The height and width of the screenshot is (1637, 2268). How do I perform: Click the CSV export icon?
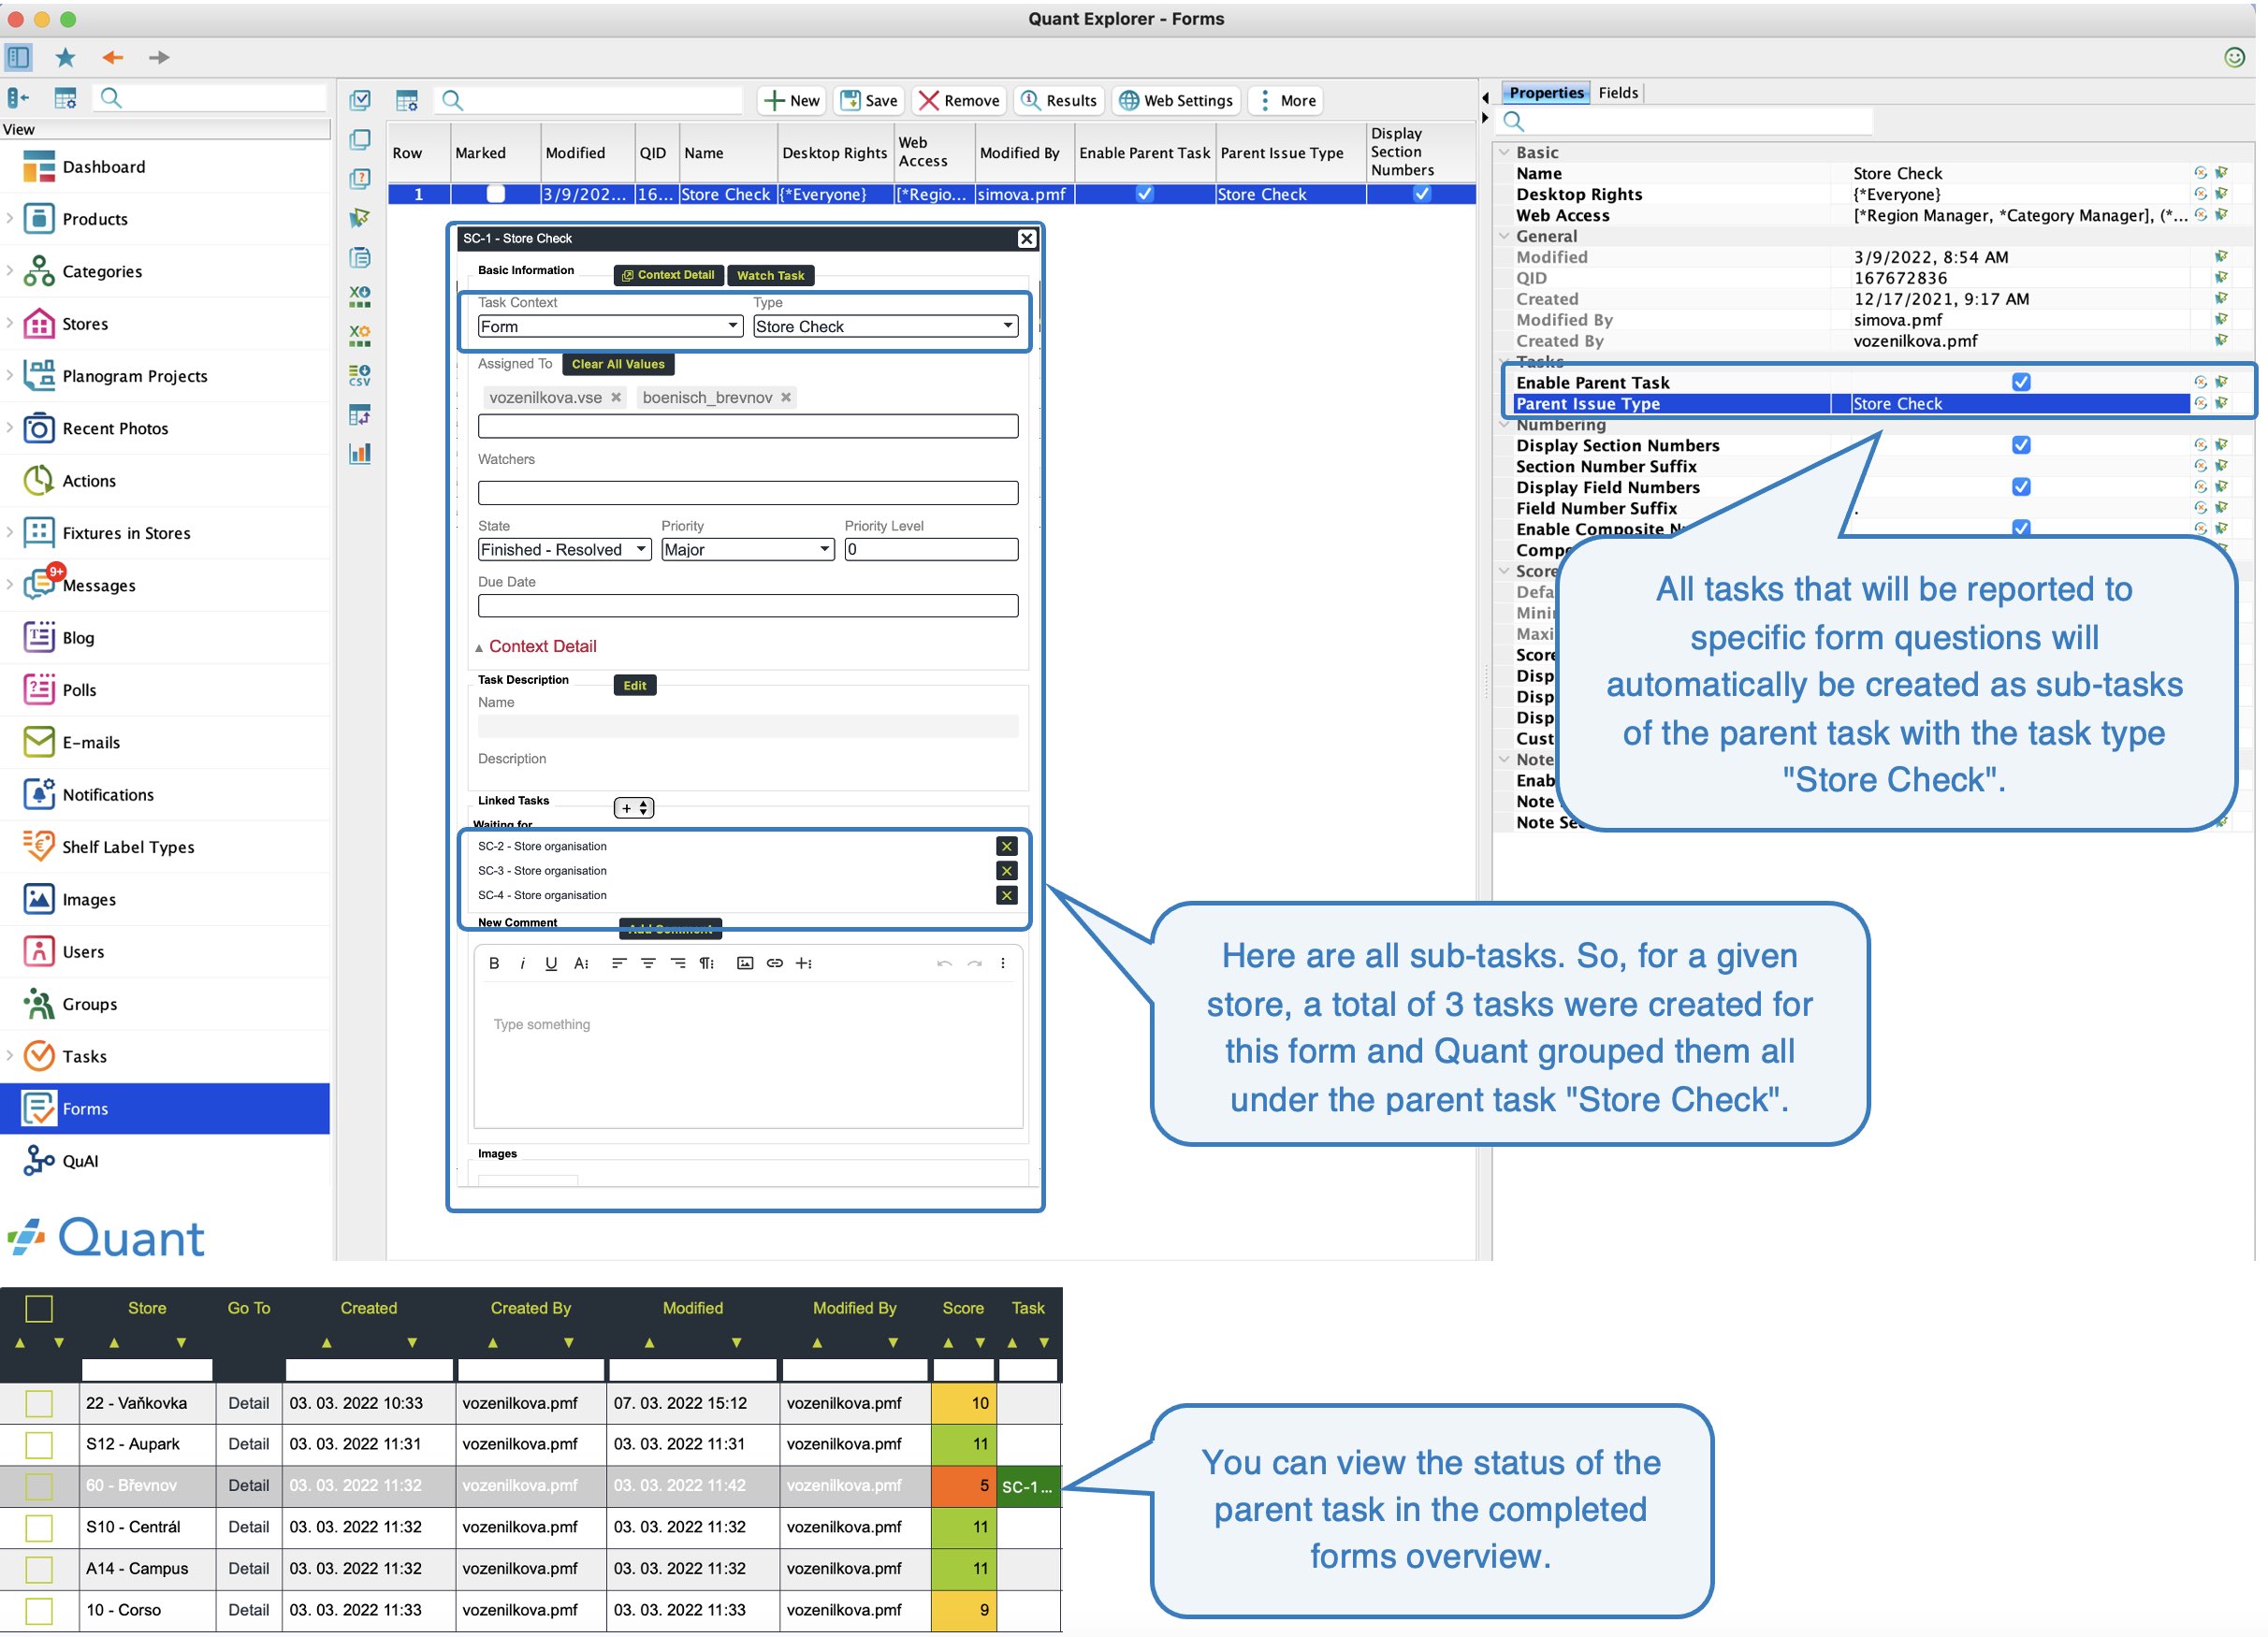click(x=360, y=375)
